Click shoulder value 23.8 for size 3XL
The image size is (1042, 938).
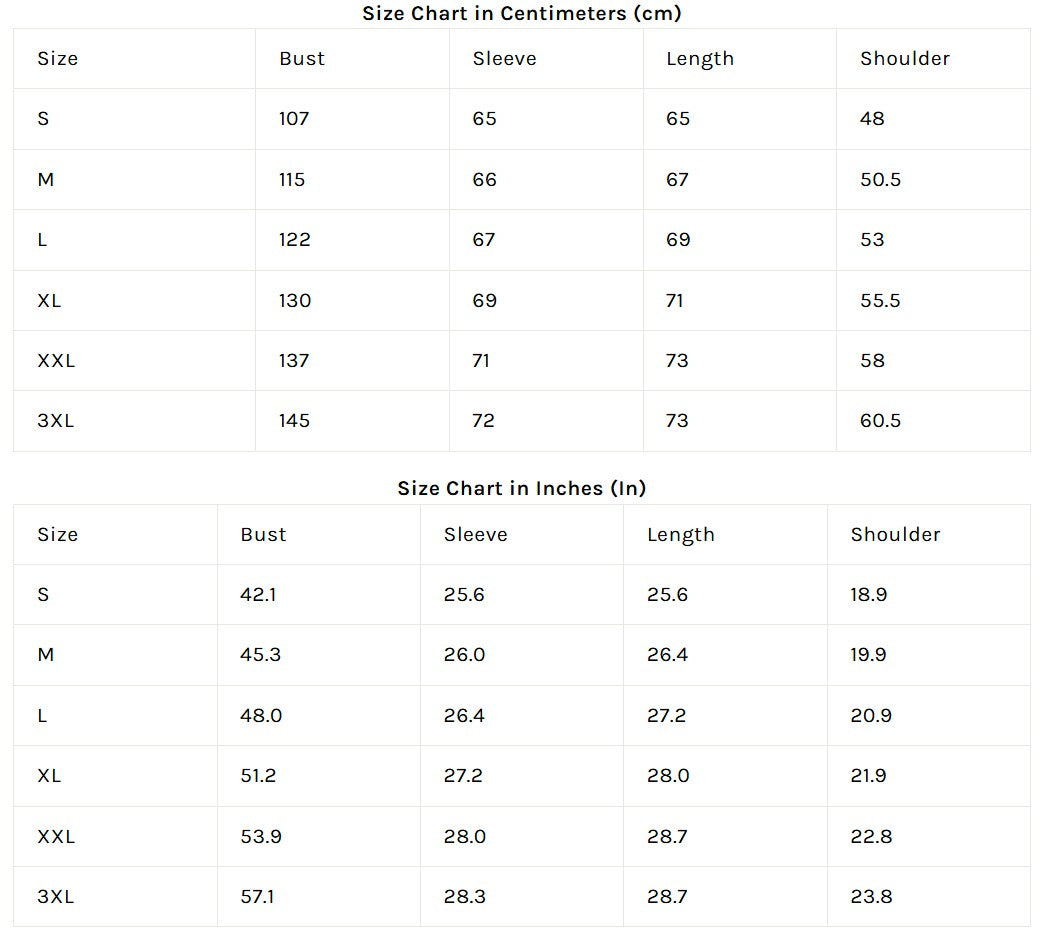click(871, 897)
